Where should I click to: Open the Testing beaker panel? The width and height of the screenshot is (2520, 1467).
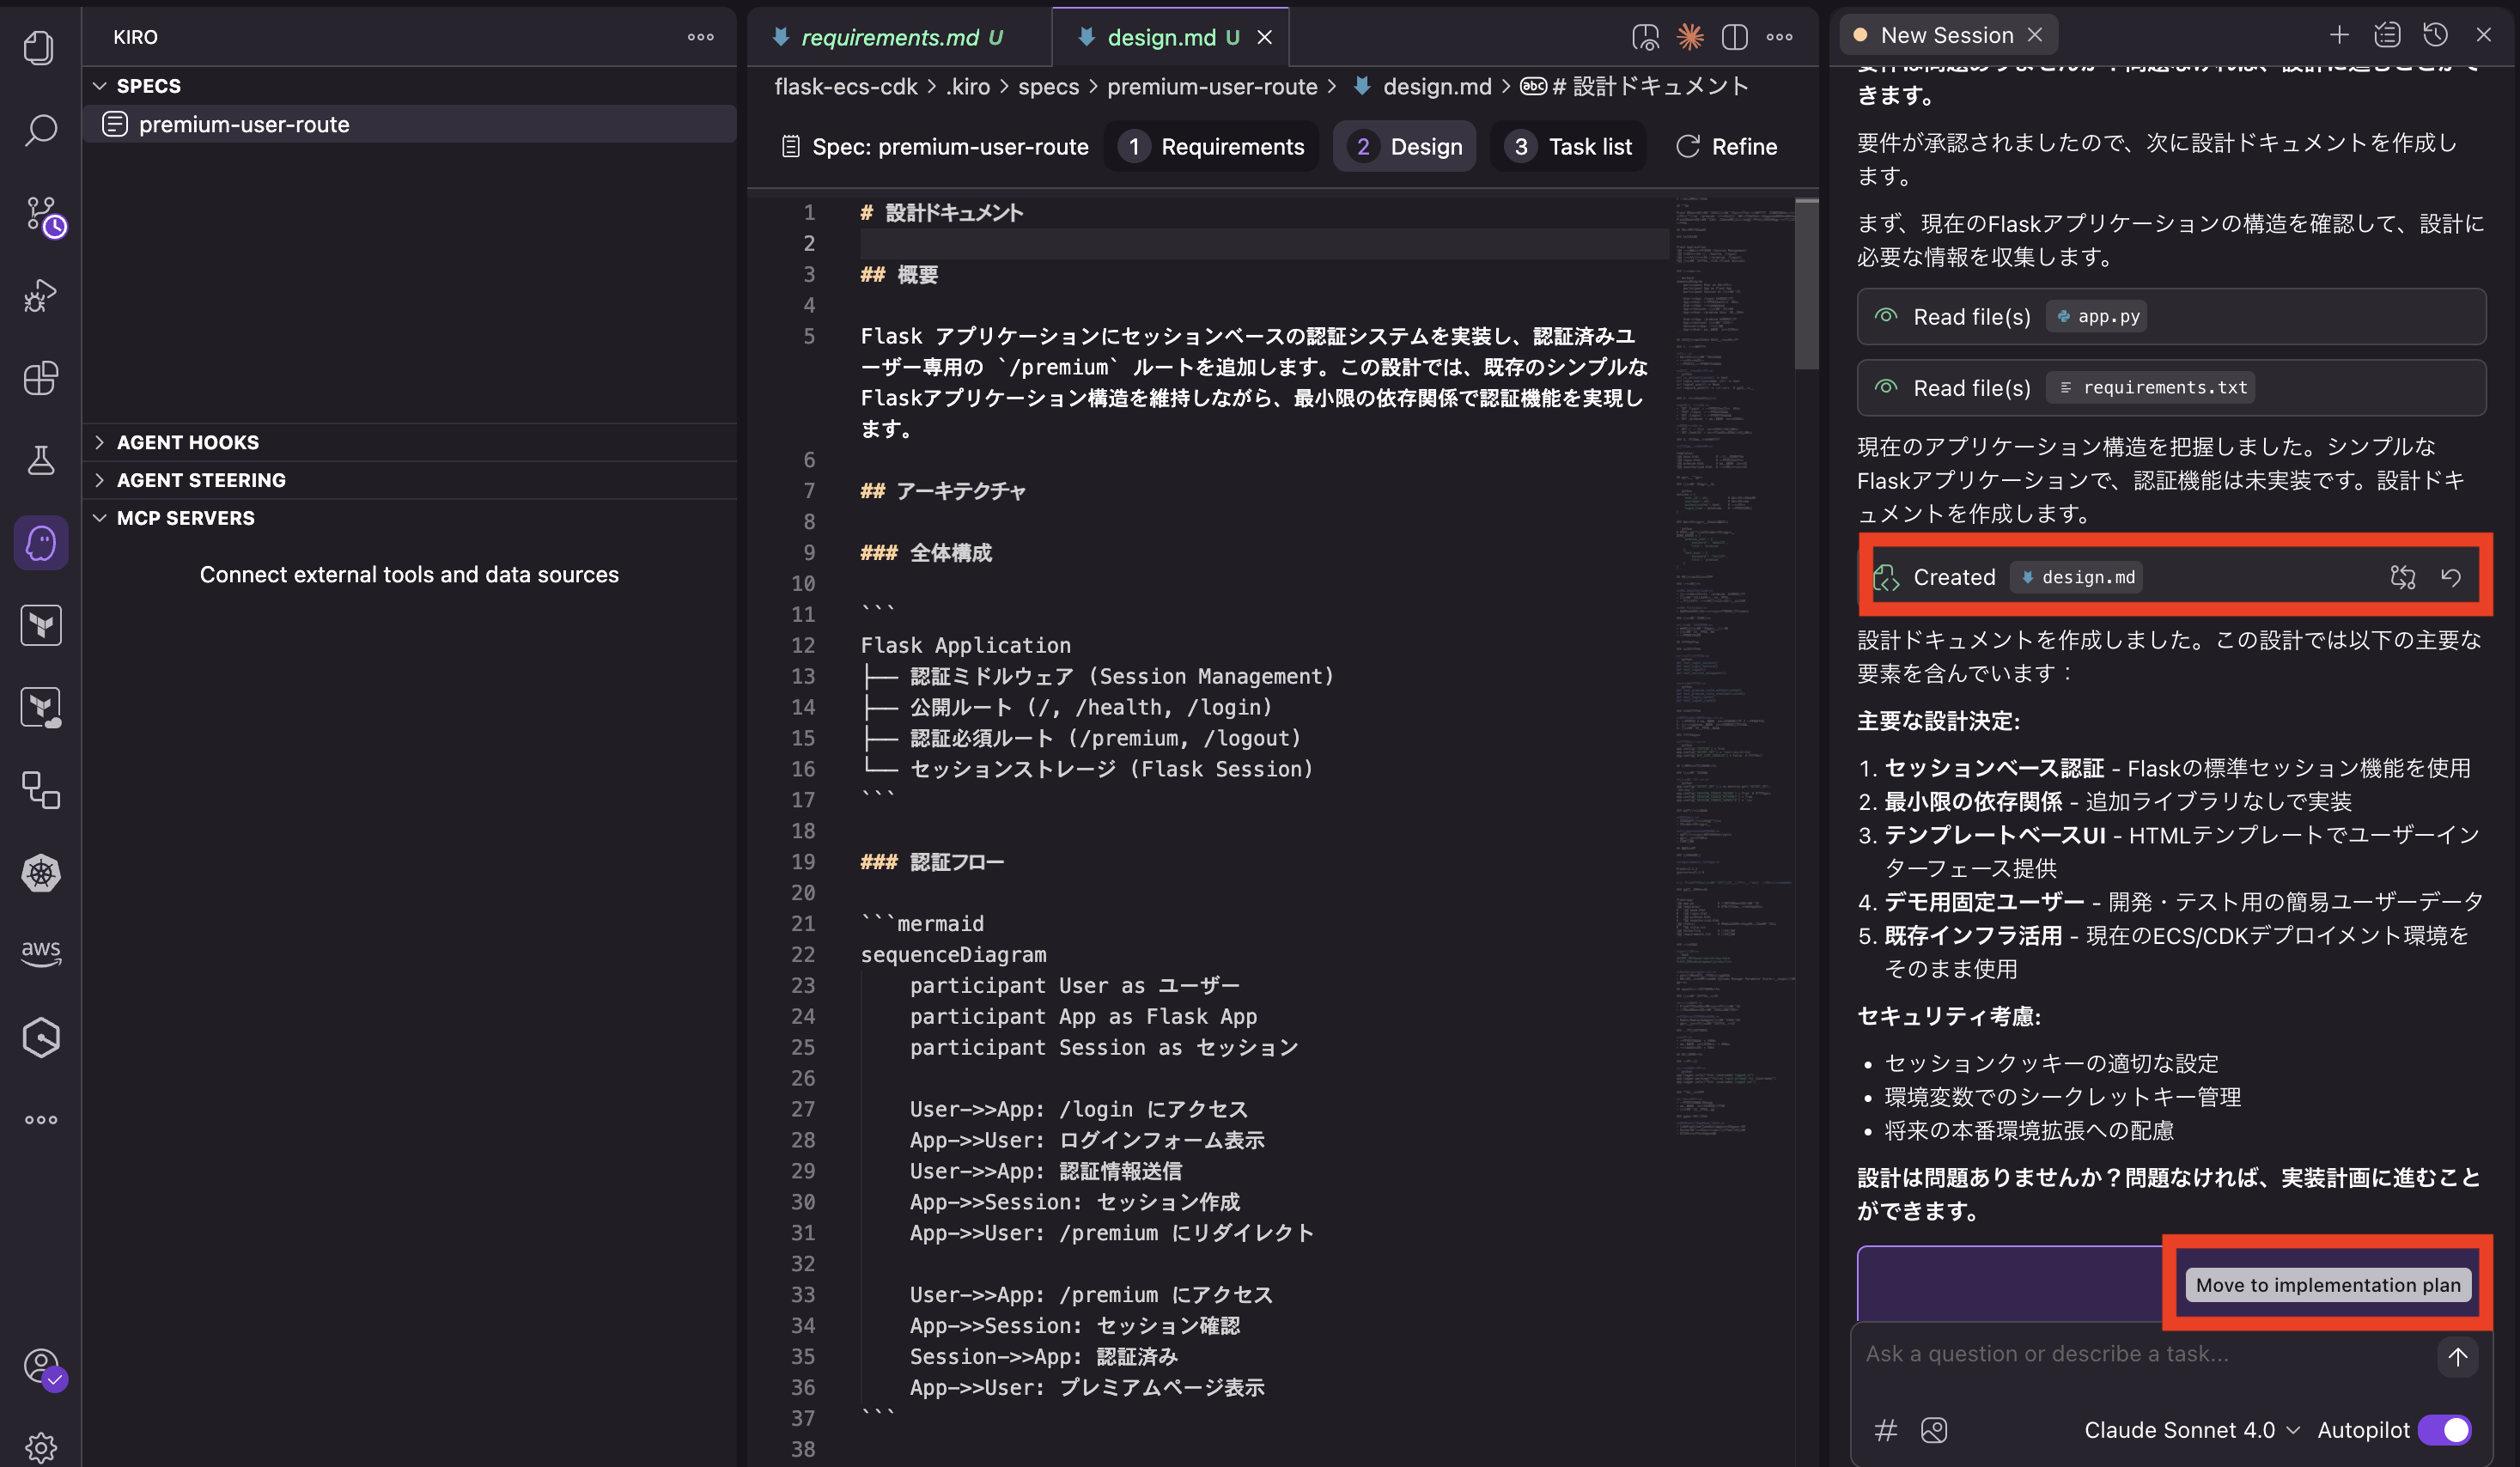pos(40,460)
